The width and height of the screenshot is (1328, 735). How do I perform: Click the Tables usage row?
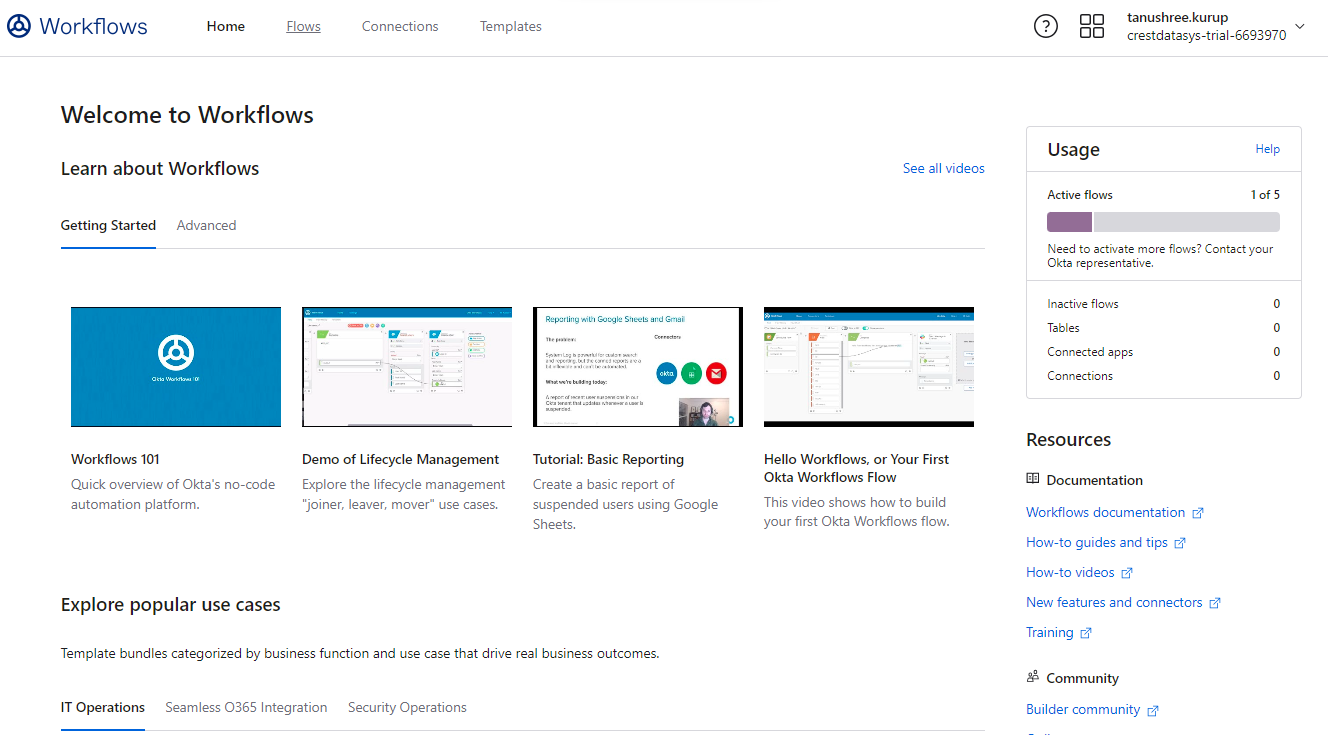click(x=1163, y=328)
